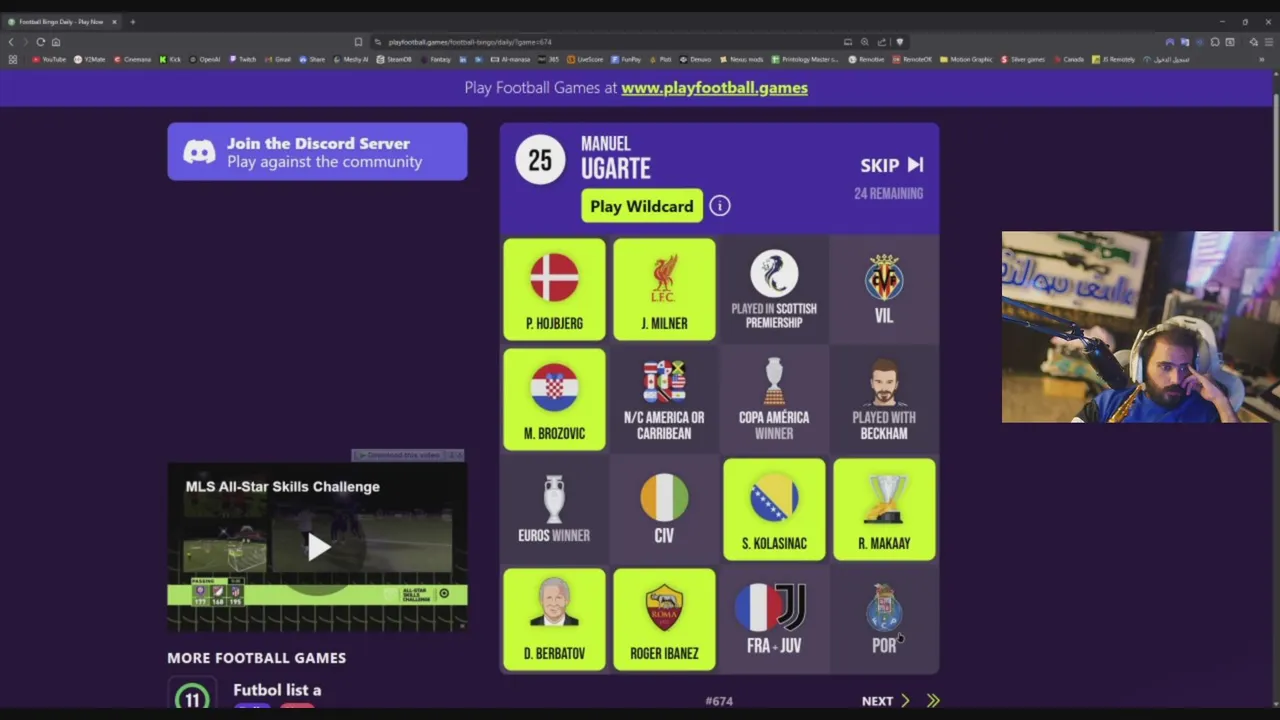Skip the current player Ugarte

click(x=892, y=166)
